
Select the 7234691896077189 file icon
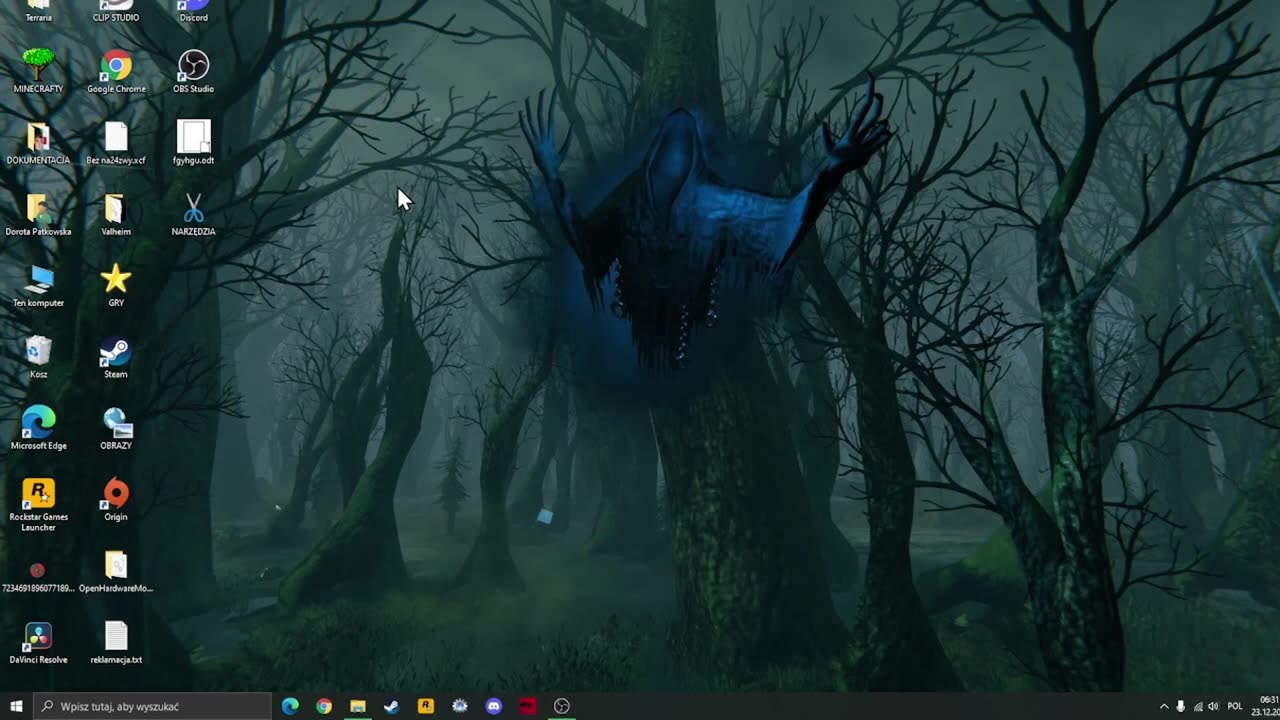click(x=38, y=577)
